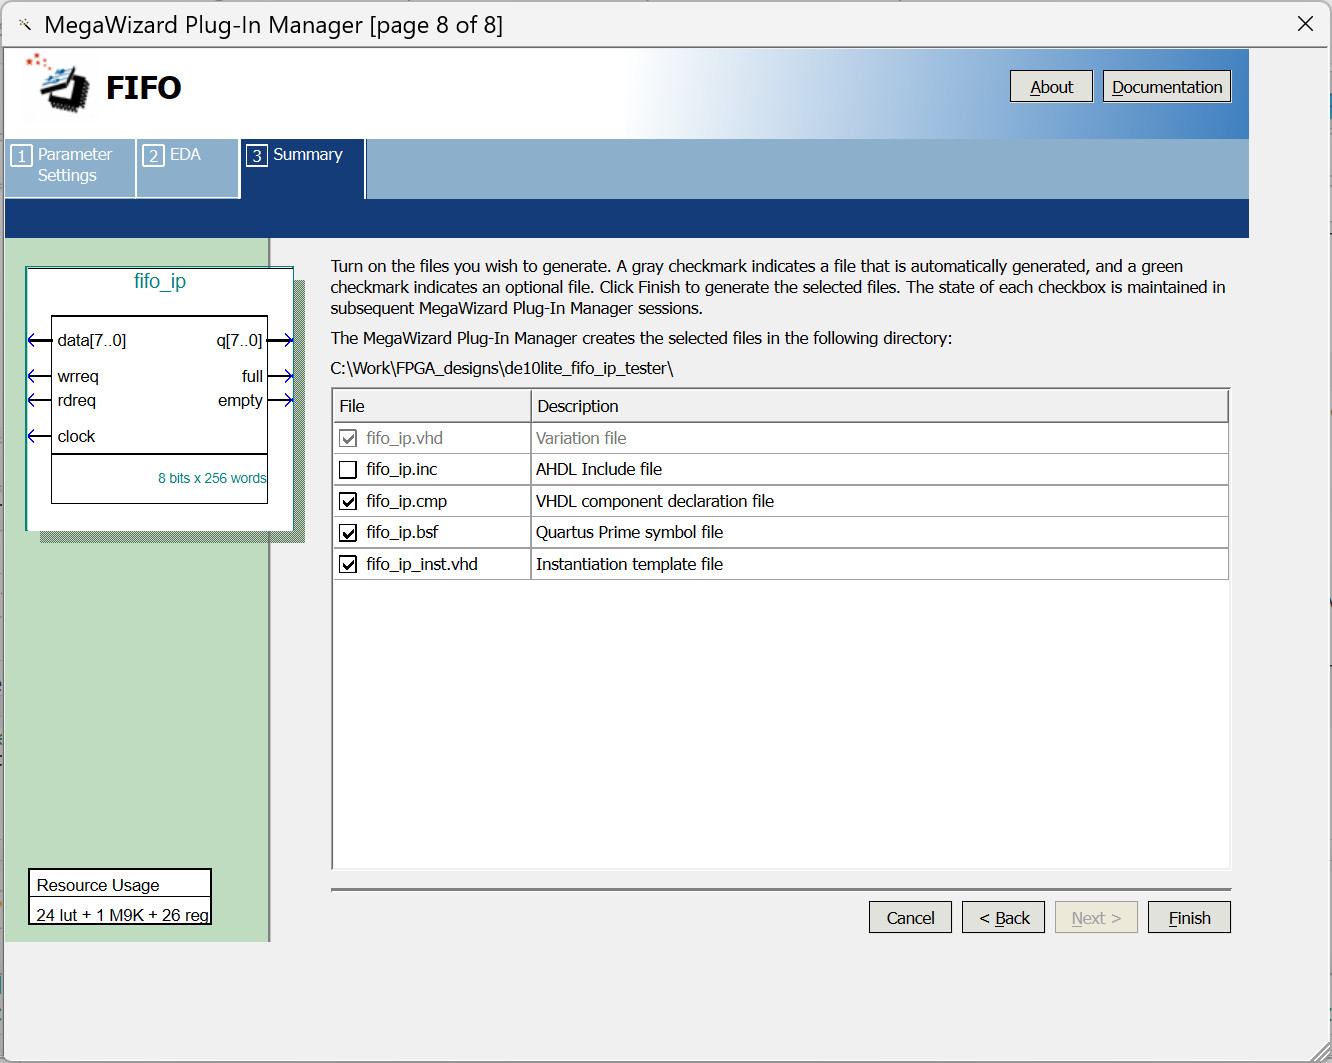
Task: Open the EDA tab
Action: pos(185,155)
